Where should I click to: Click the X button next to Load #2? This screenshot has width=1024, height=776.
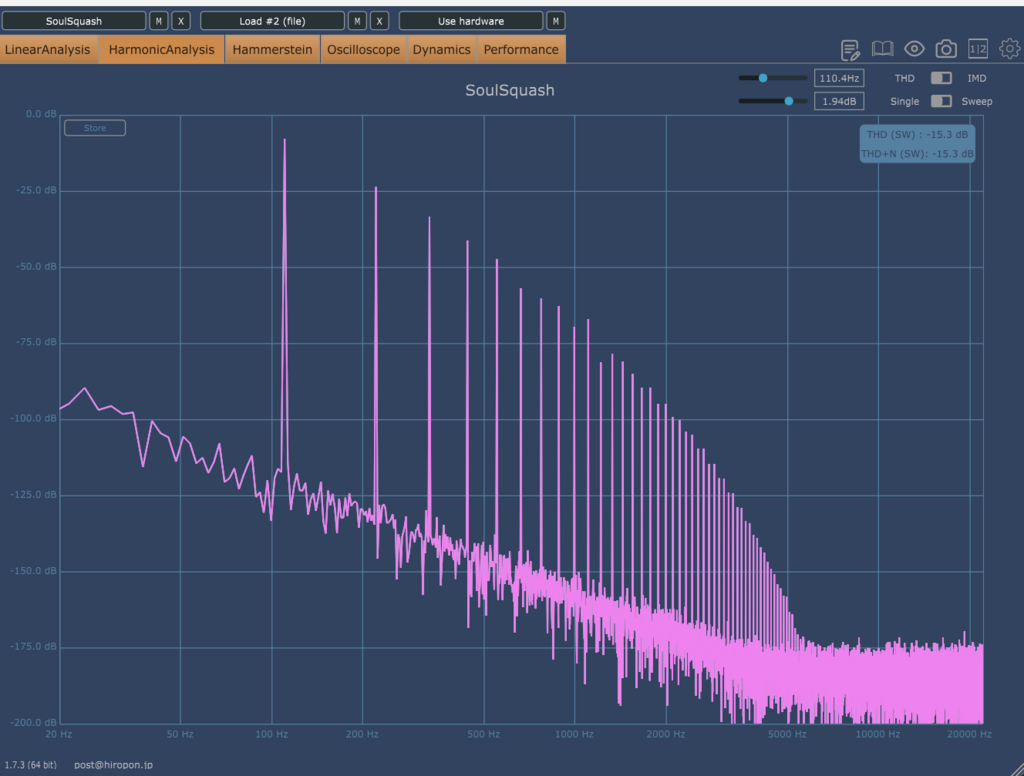(379, 21)
